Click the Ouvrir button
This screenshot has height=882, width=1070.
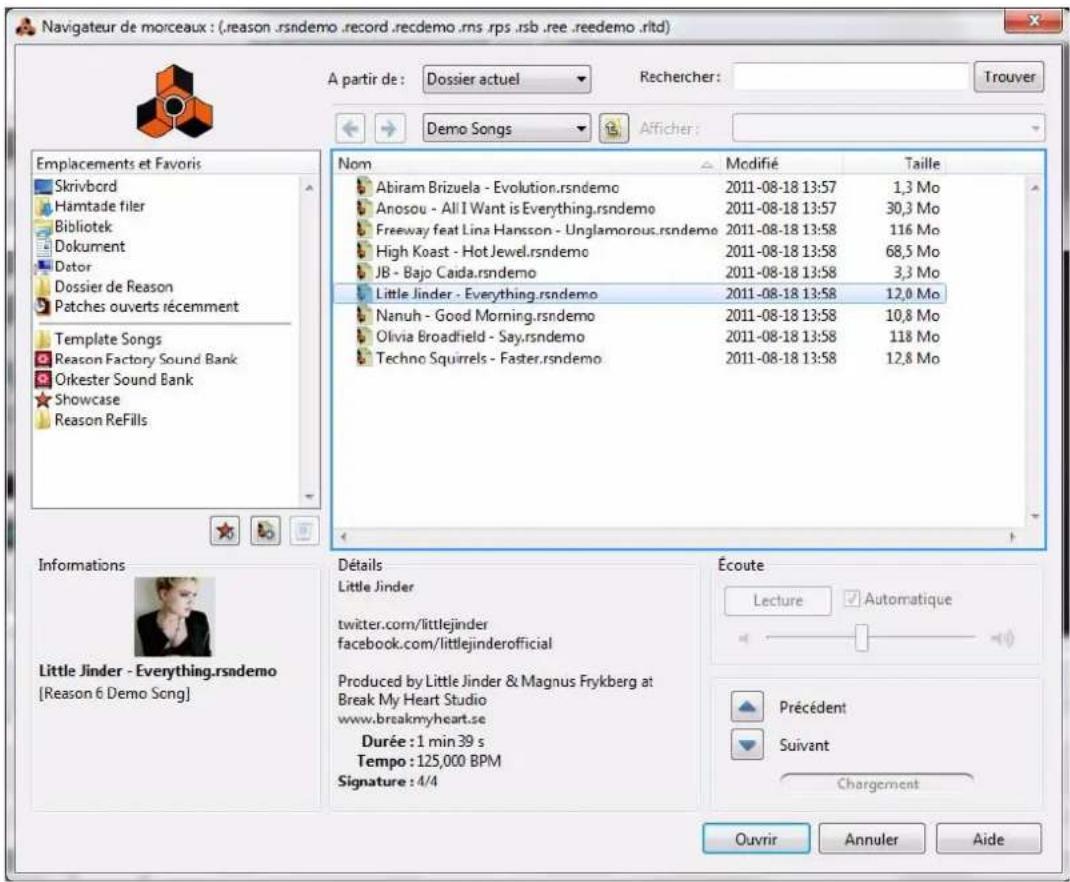point(756,839)
